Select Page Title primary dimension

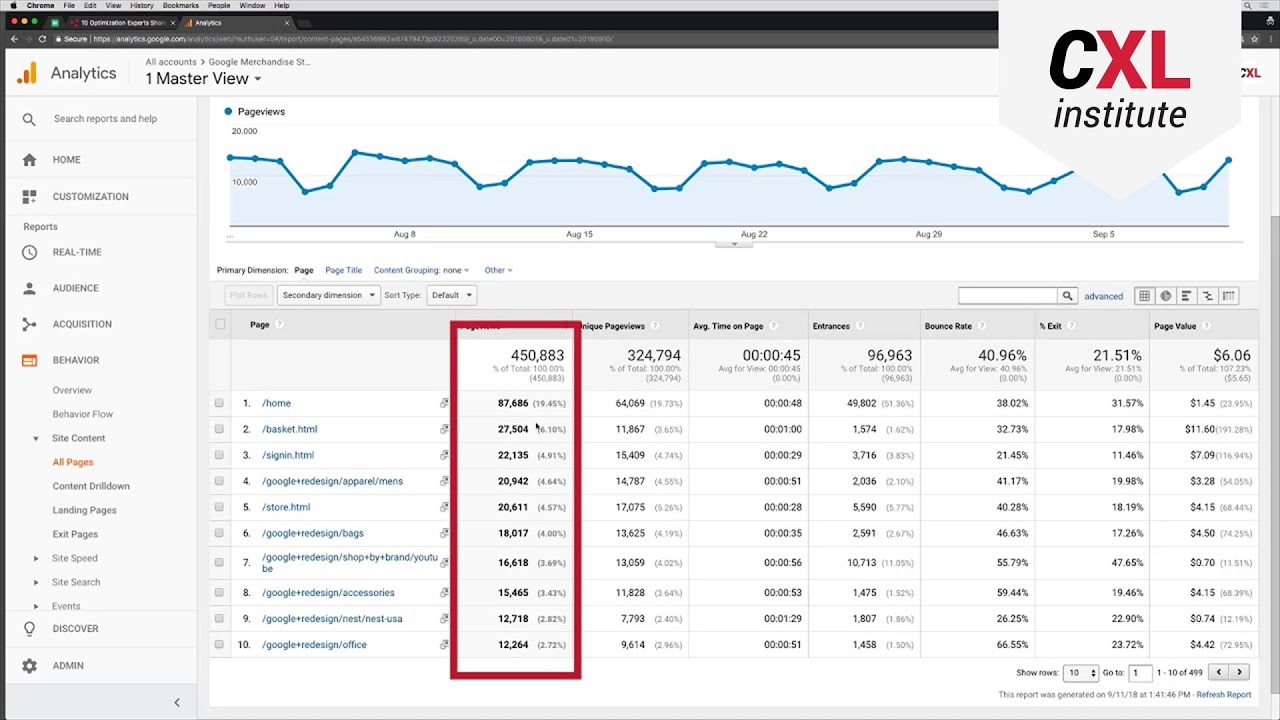tap(344, 270)
